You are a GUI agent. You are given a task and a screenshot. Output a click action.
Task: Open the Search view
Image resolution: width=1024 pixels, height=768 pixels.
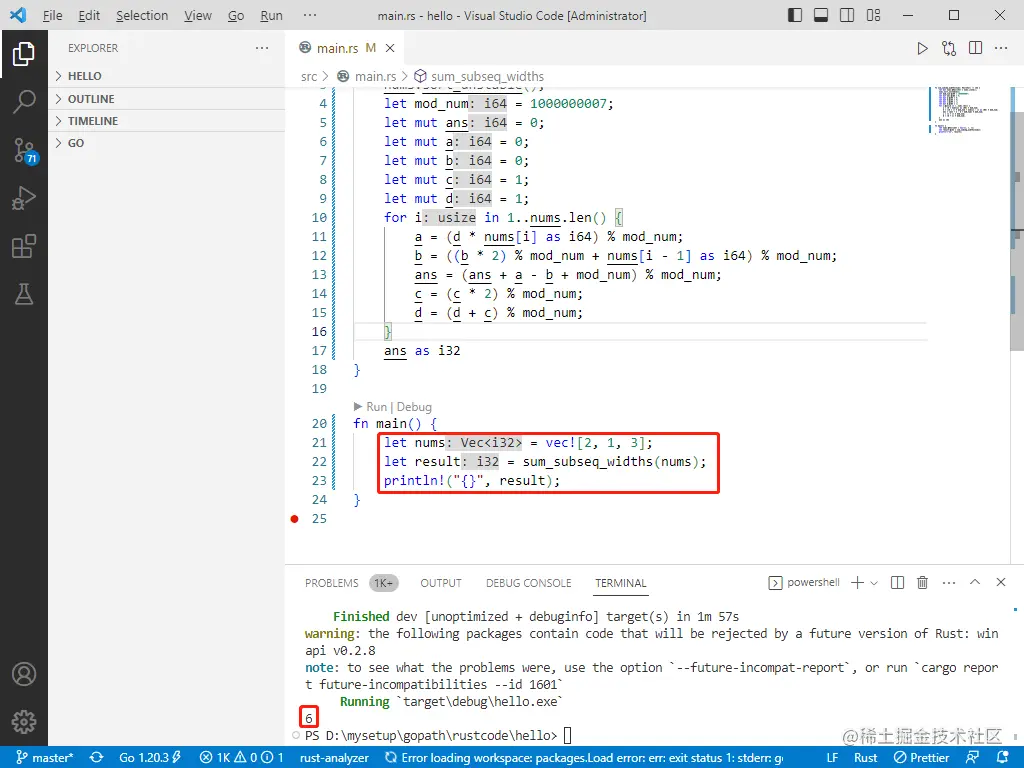(24, 101)
